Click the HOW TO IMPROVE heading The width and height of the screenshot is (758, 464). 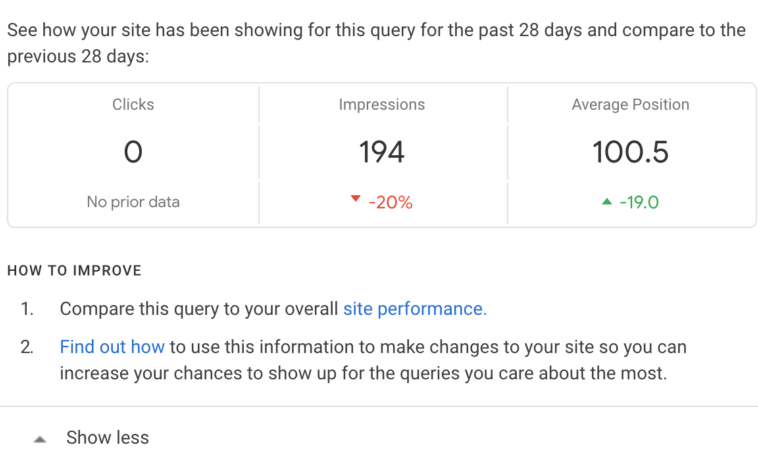click(x=74, y=271)
